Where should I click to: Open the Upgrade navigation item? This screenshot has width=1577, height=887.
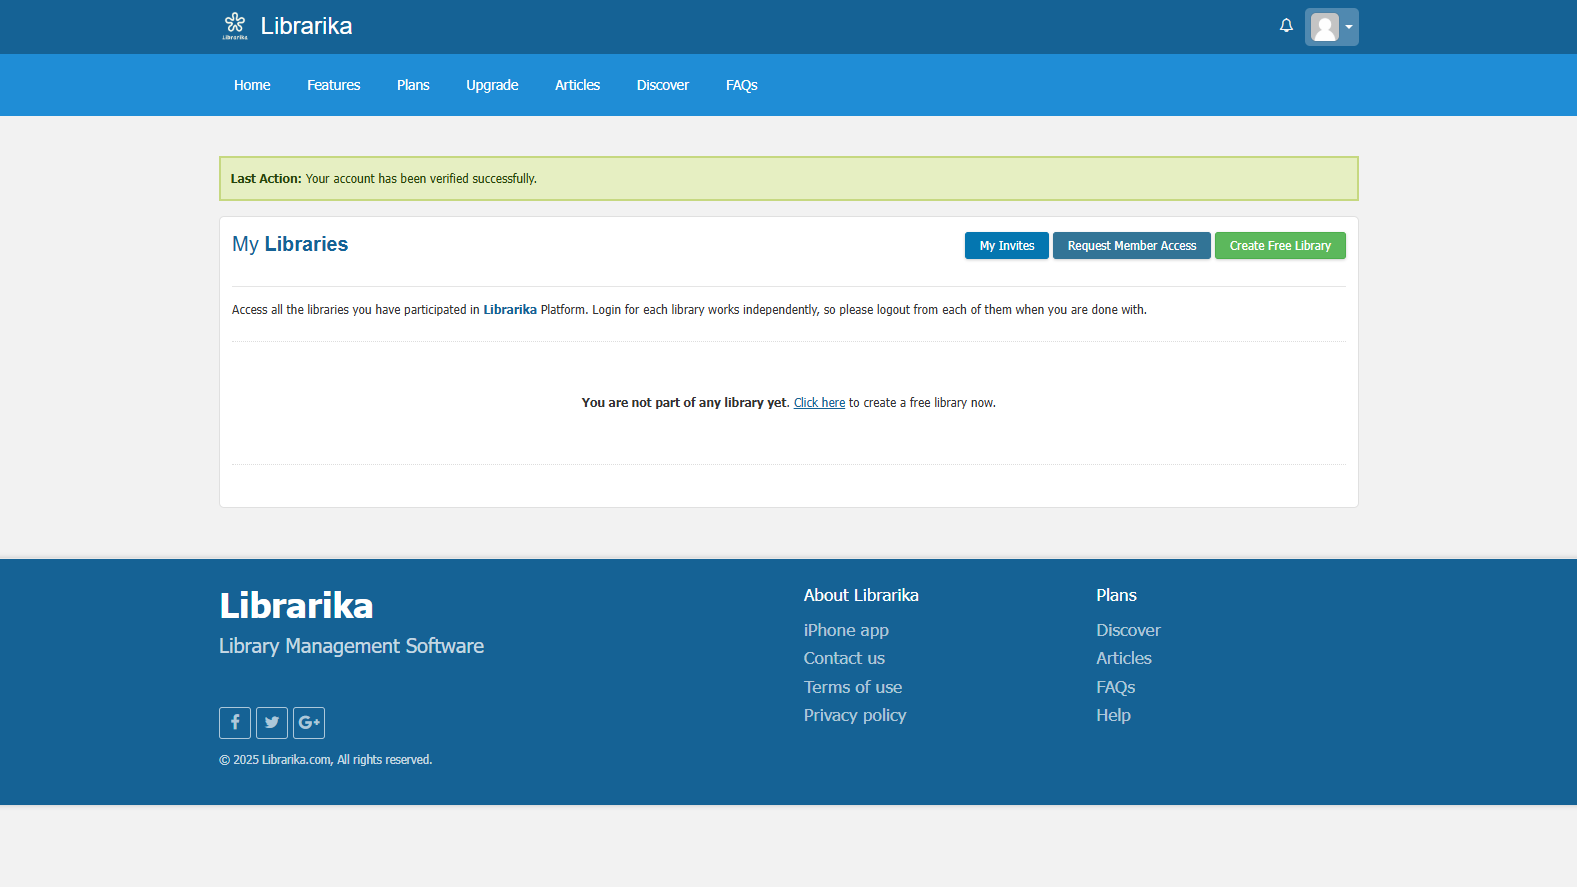click(492, 85)
